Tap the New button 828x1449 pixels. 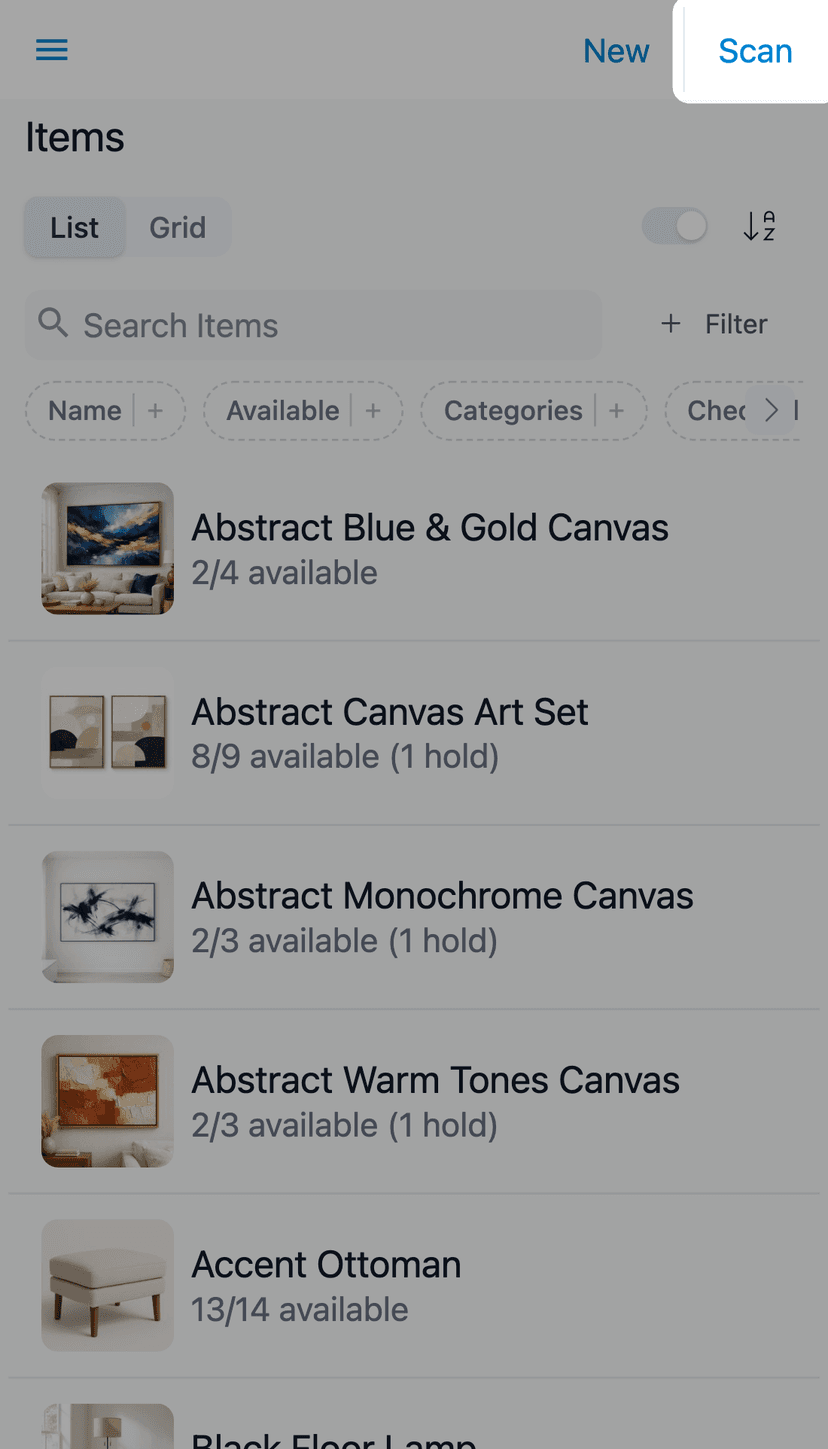[616, 51]
